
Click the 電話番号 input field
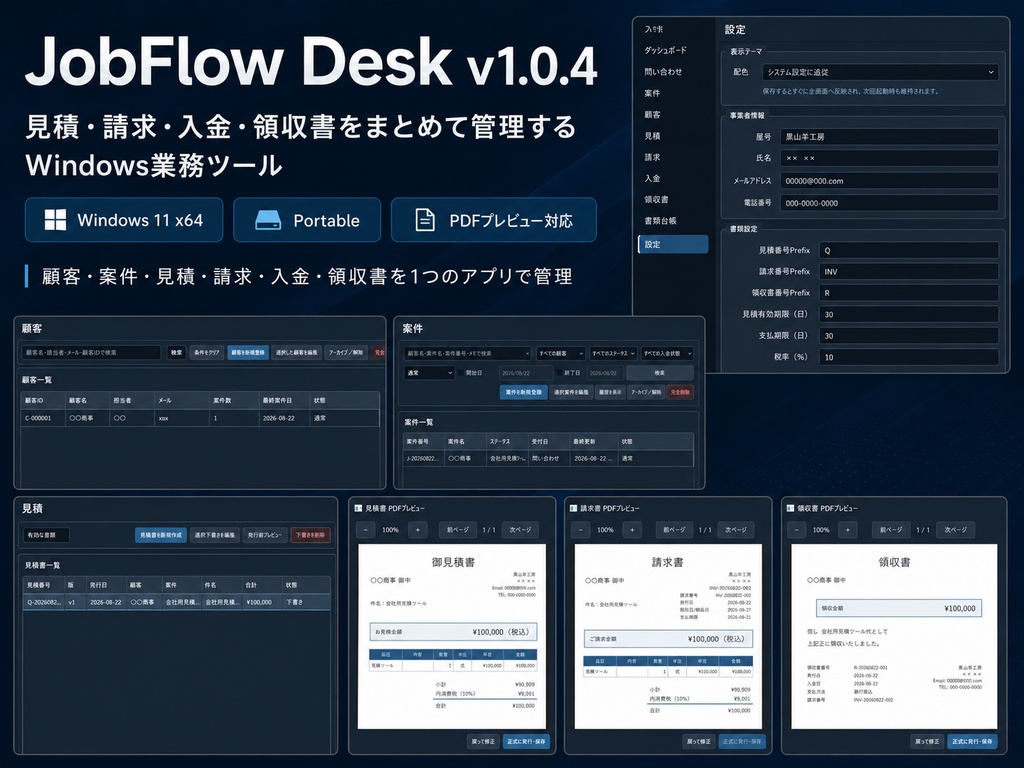(889, 203)
